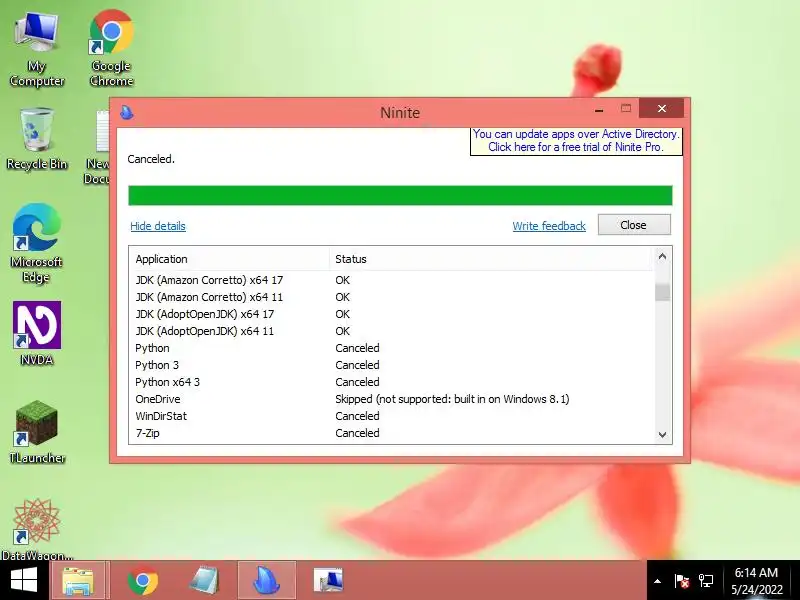Screen dimensions: 800x600
Task: Open the network status tray icon
Action: (706, 581)
